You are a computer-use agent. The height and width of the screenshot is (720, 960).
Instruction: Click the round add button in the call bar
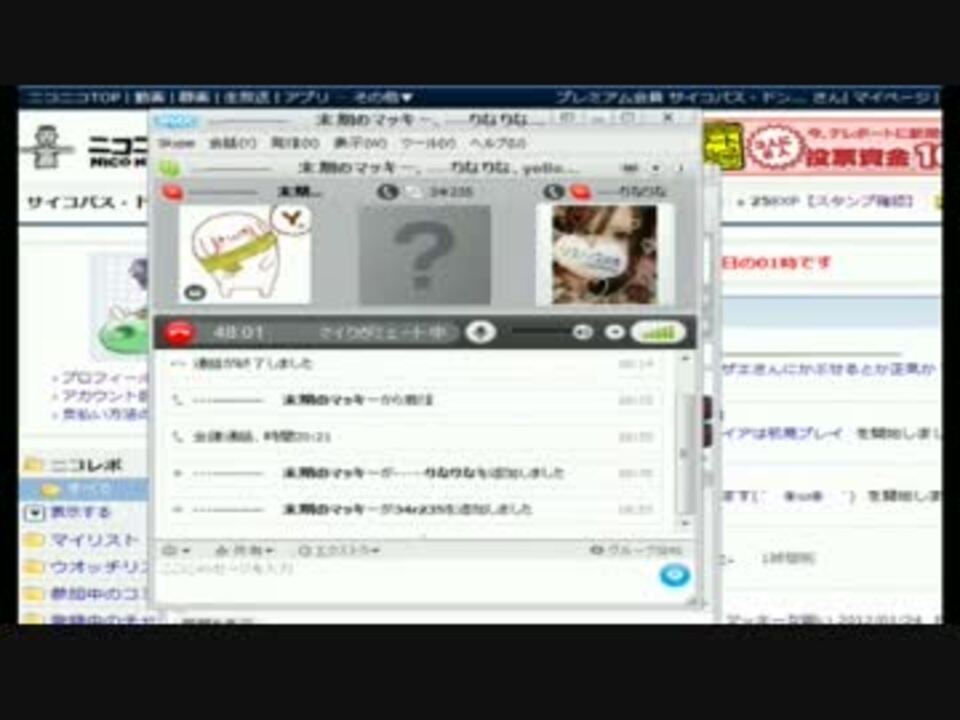tap(615, 332)
